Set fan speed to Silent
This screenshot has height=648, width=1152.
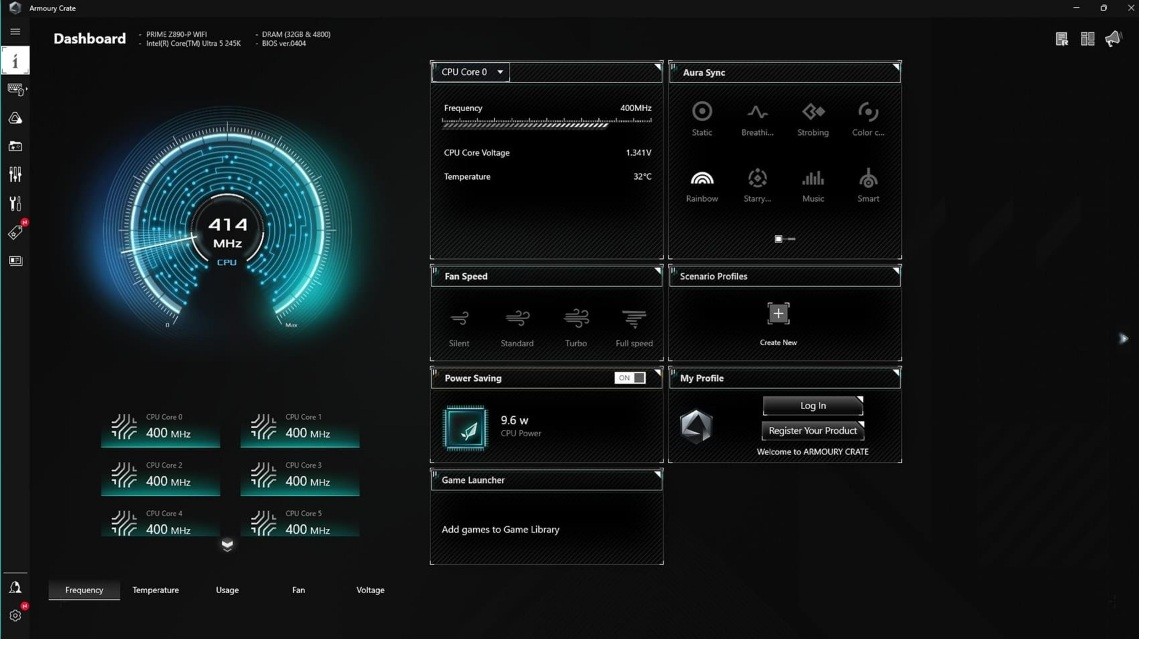pos(459,328)
